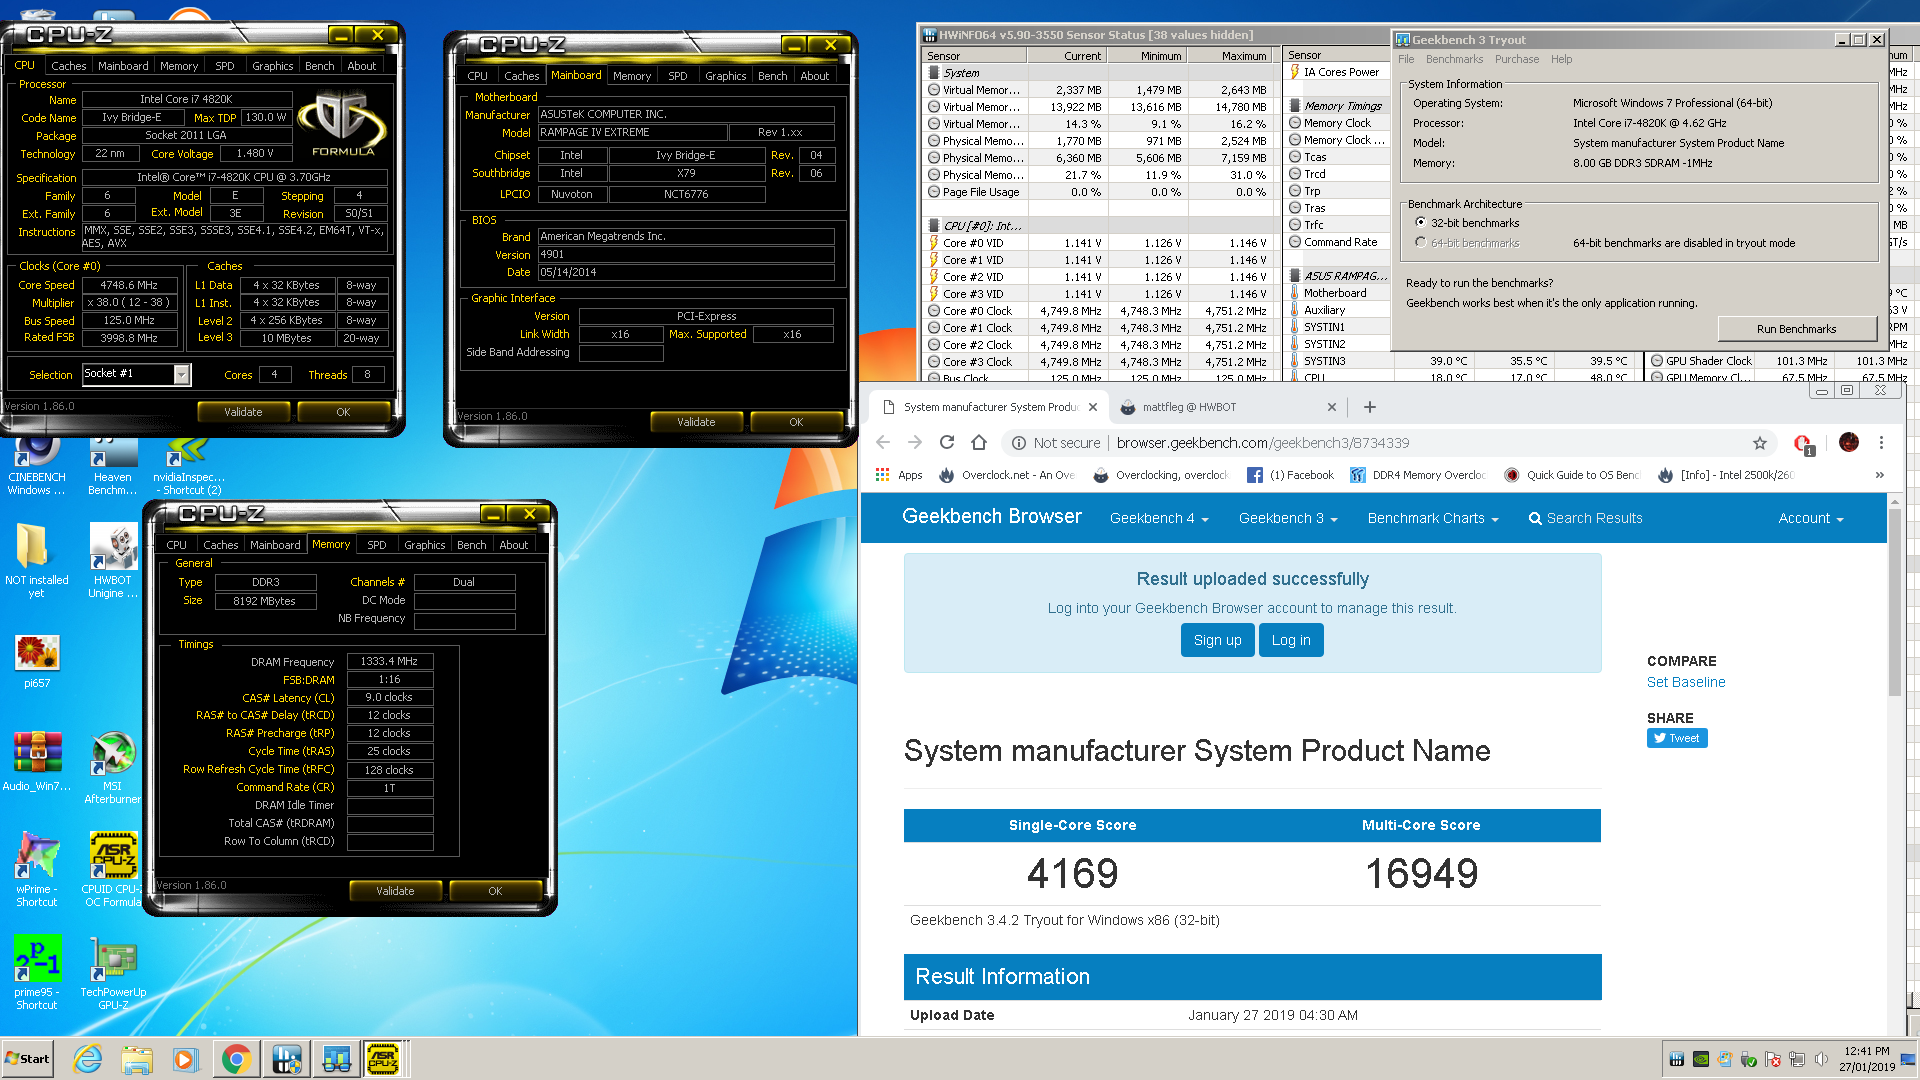Expand Benchmark Charts dropdown

(x=1433, y=518)
